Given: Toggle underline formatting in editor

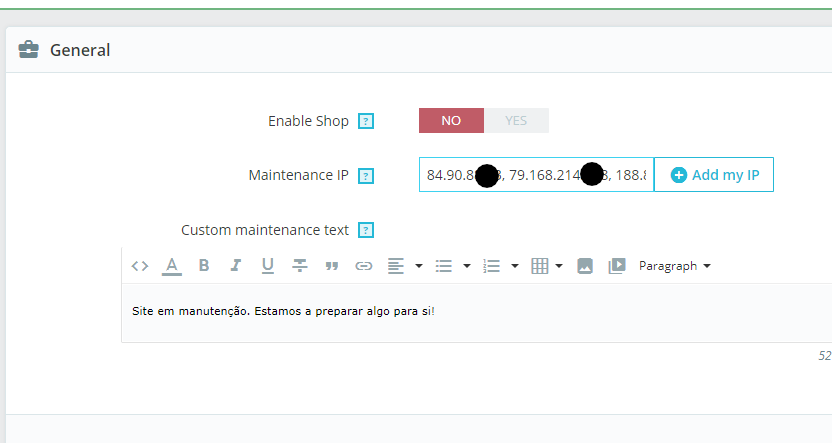Looking at the screenshot, I should 267,266.
